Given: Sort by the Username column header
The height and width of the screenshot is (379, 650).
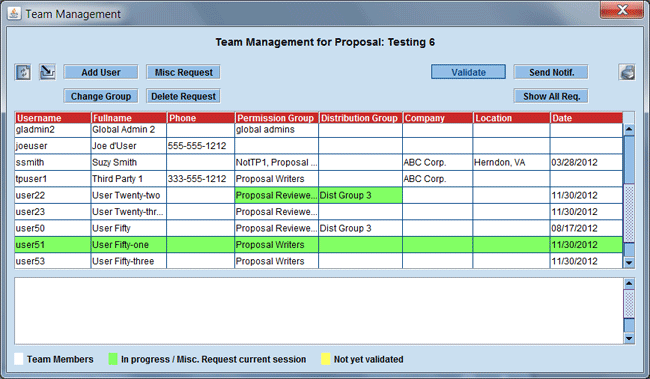Looking at the screenshot, I should coord(53,118).
